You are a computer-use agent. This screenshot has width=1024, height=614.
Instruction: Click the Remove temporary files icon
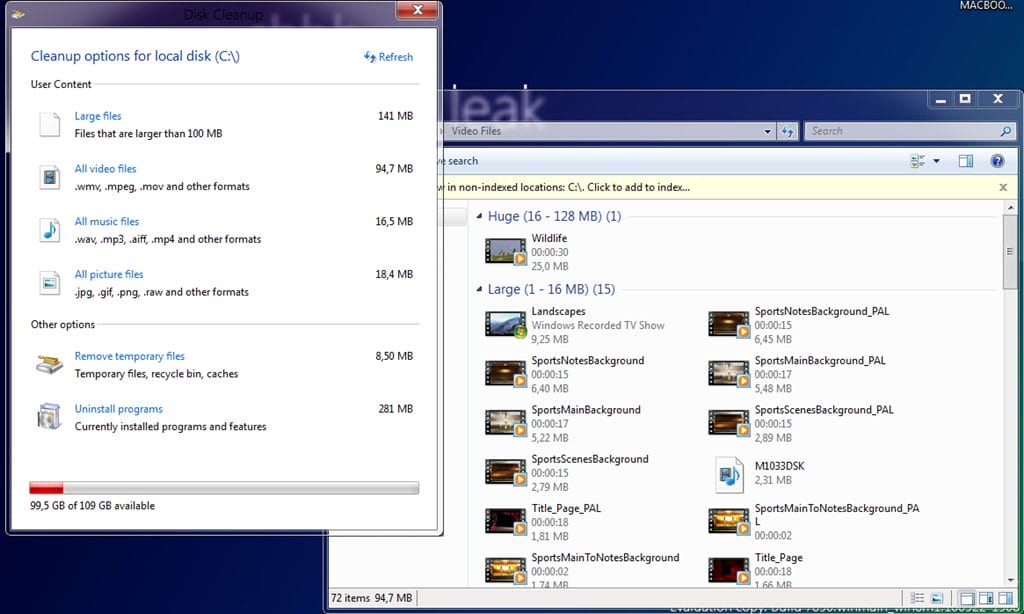click(50, 365)
